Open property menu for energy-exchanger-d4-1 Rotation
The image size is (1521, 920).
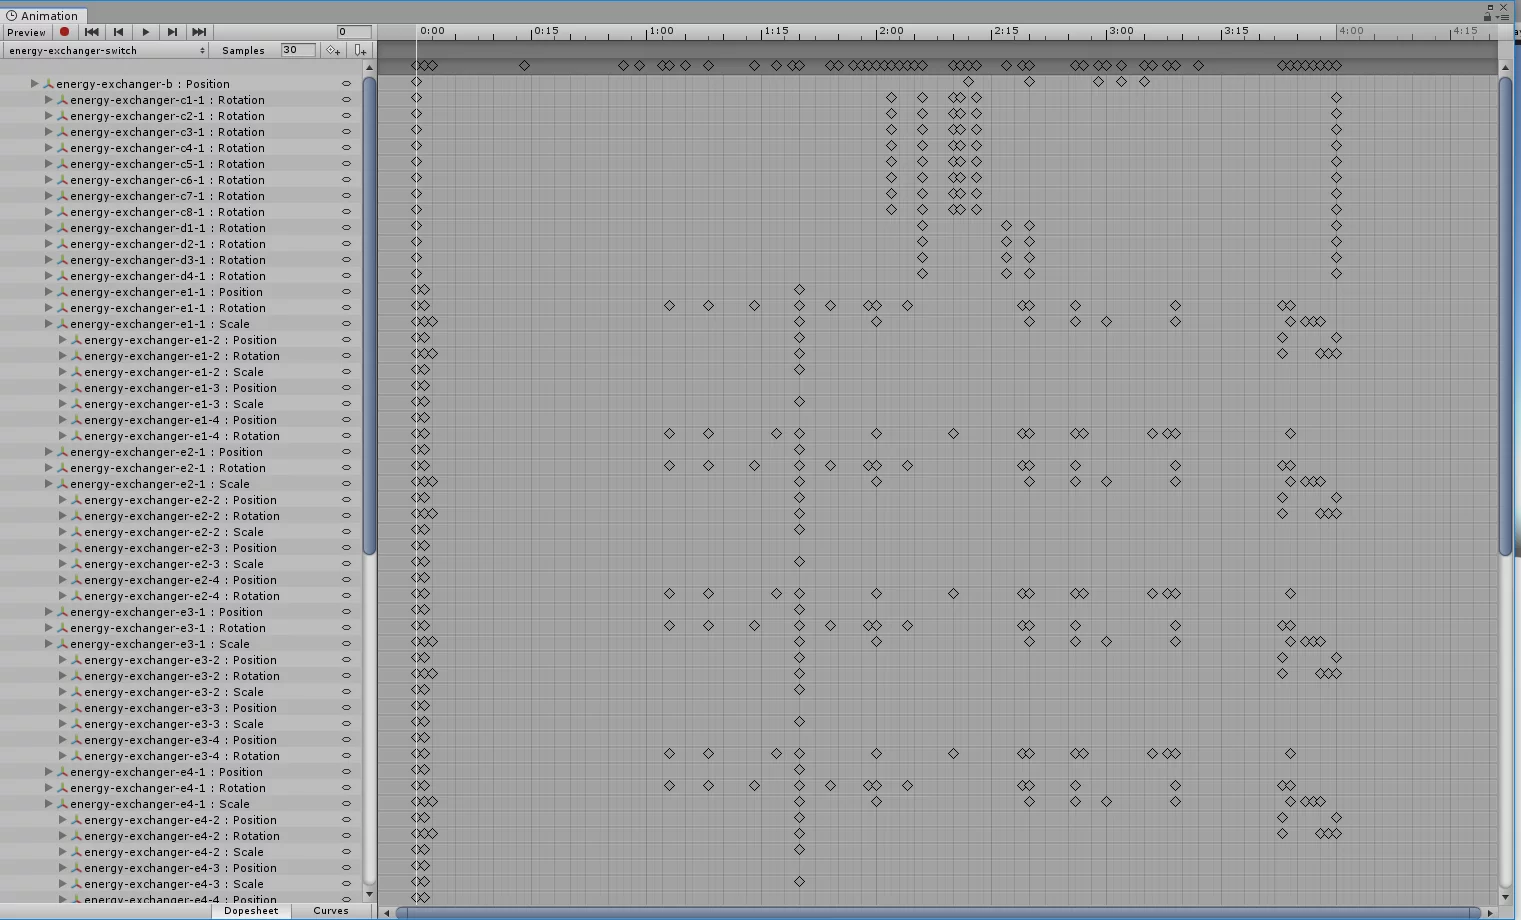(x=347, y=276)
